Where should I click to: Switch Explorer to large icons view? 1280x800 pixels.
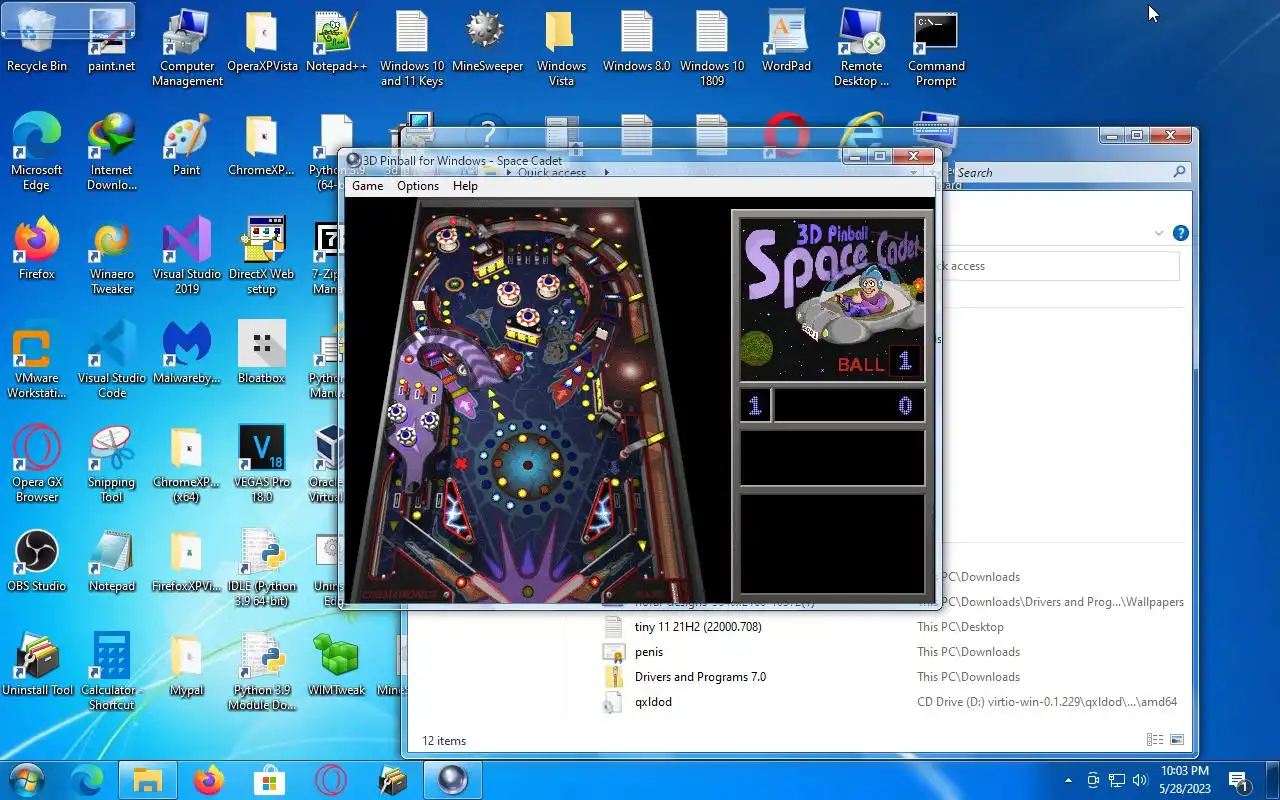point(1177,740)
